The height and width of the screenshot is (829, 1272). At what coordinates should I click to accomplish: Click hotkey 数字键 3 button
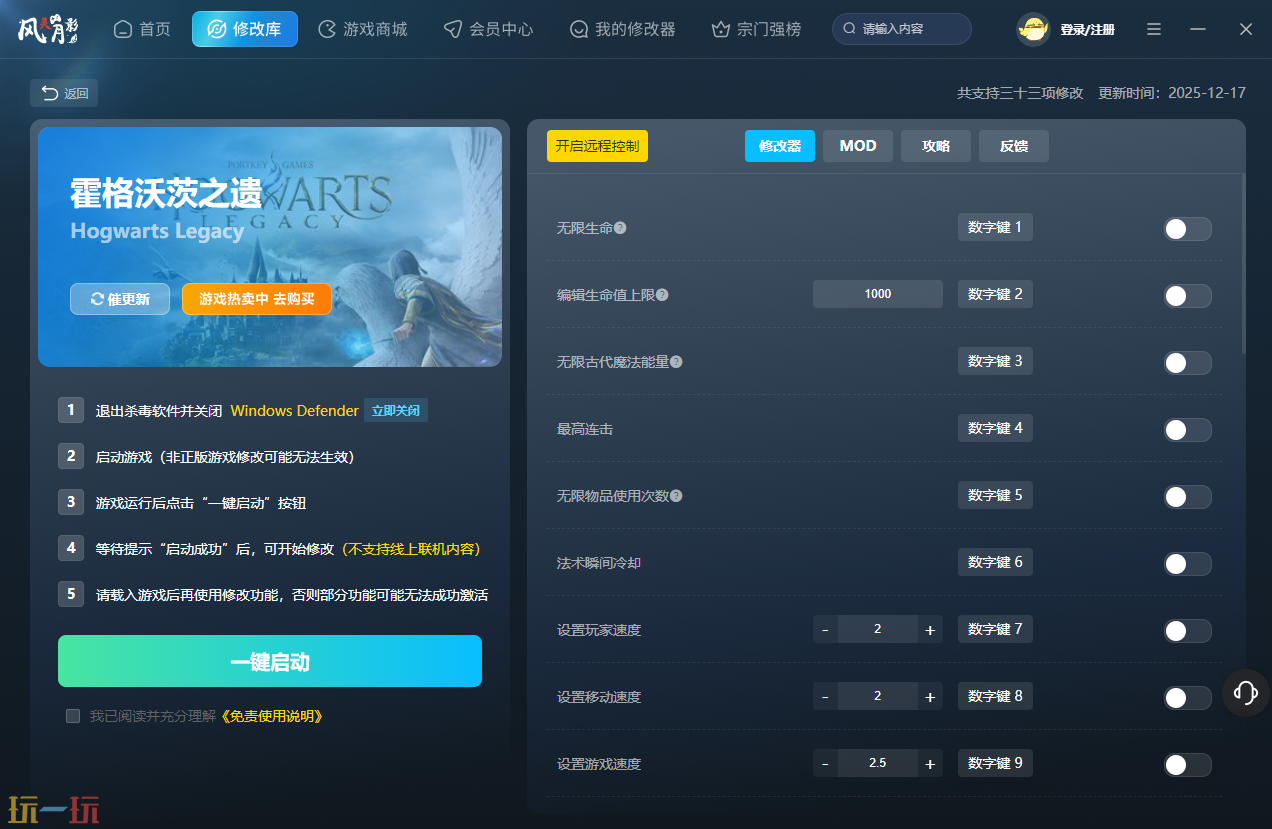pos(995,361)
